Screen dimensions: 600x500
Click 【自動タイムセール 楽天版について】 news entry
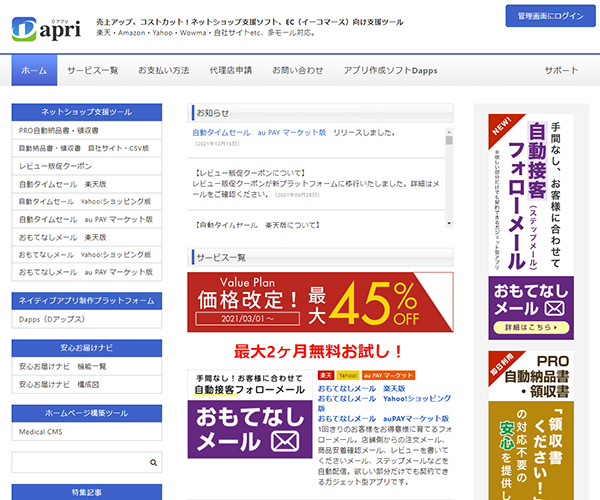click(257, 225)
